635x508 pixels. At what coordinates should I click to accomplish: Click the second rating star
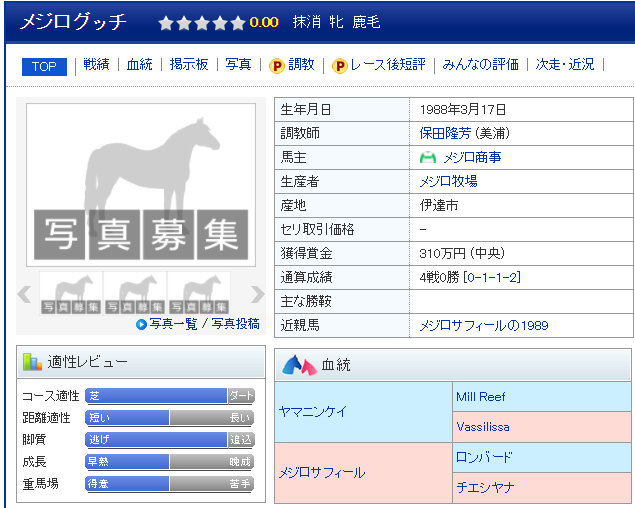tap(184, 23)
